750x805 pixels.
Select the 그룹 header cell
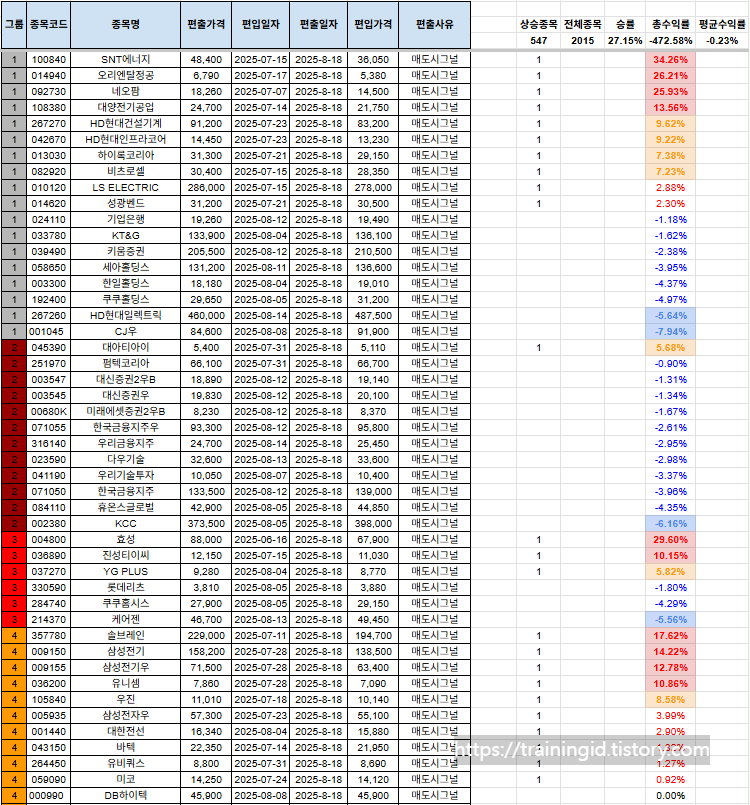(x=14, y=25)
